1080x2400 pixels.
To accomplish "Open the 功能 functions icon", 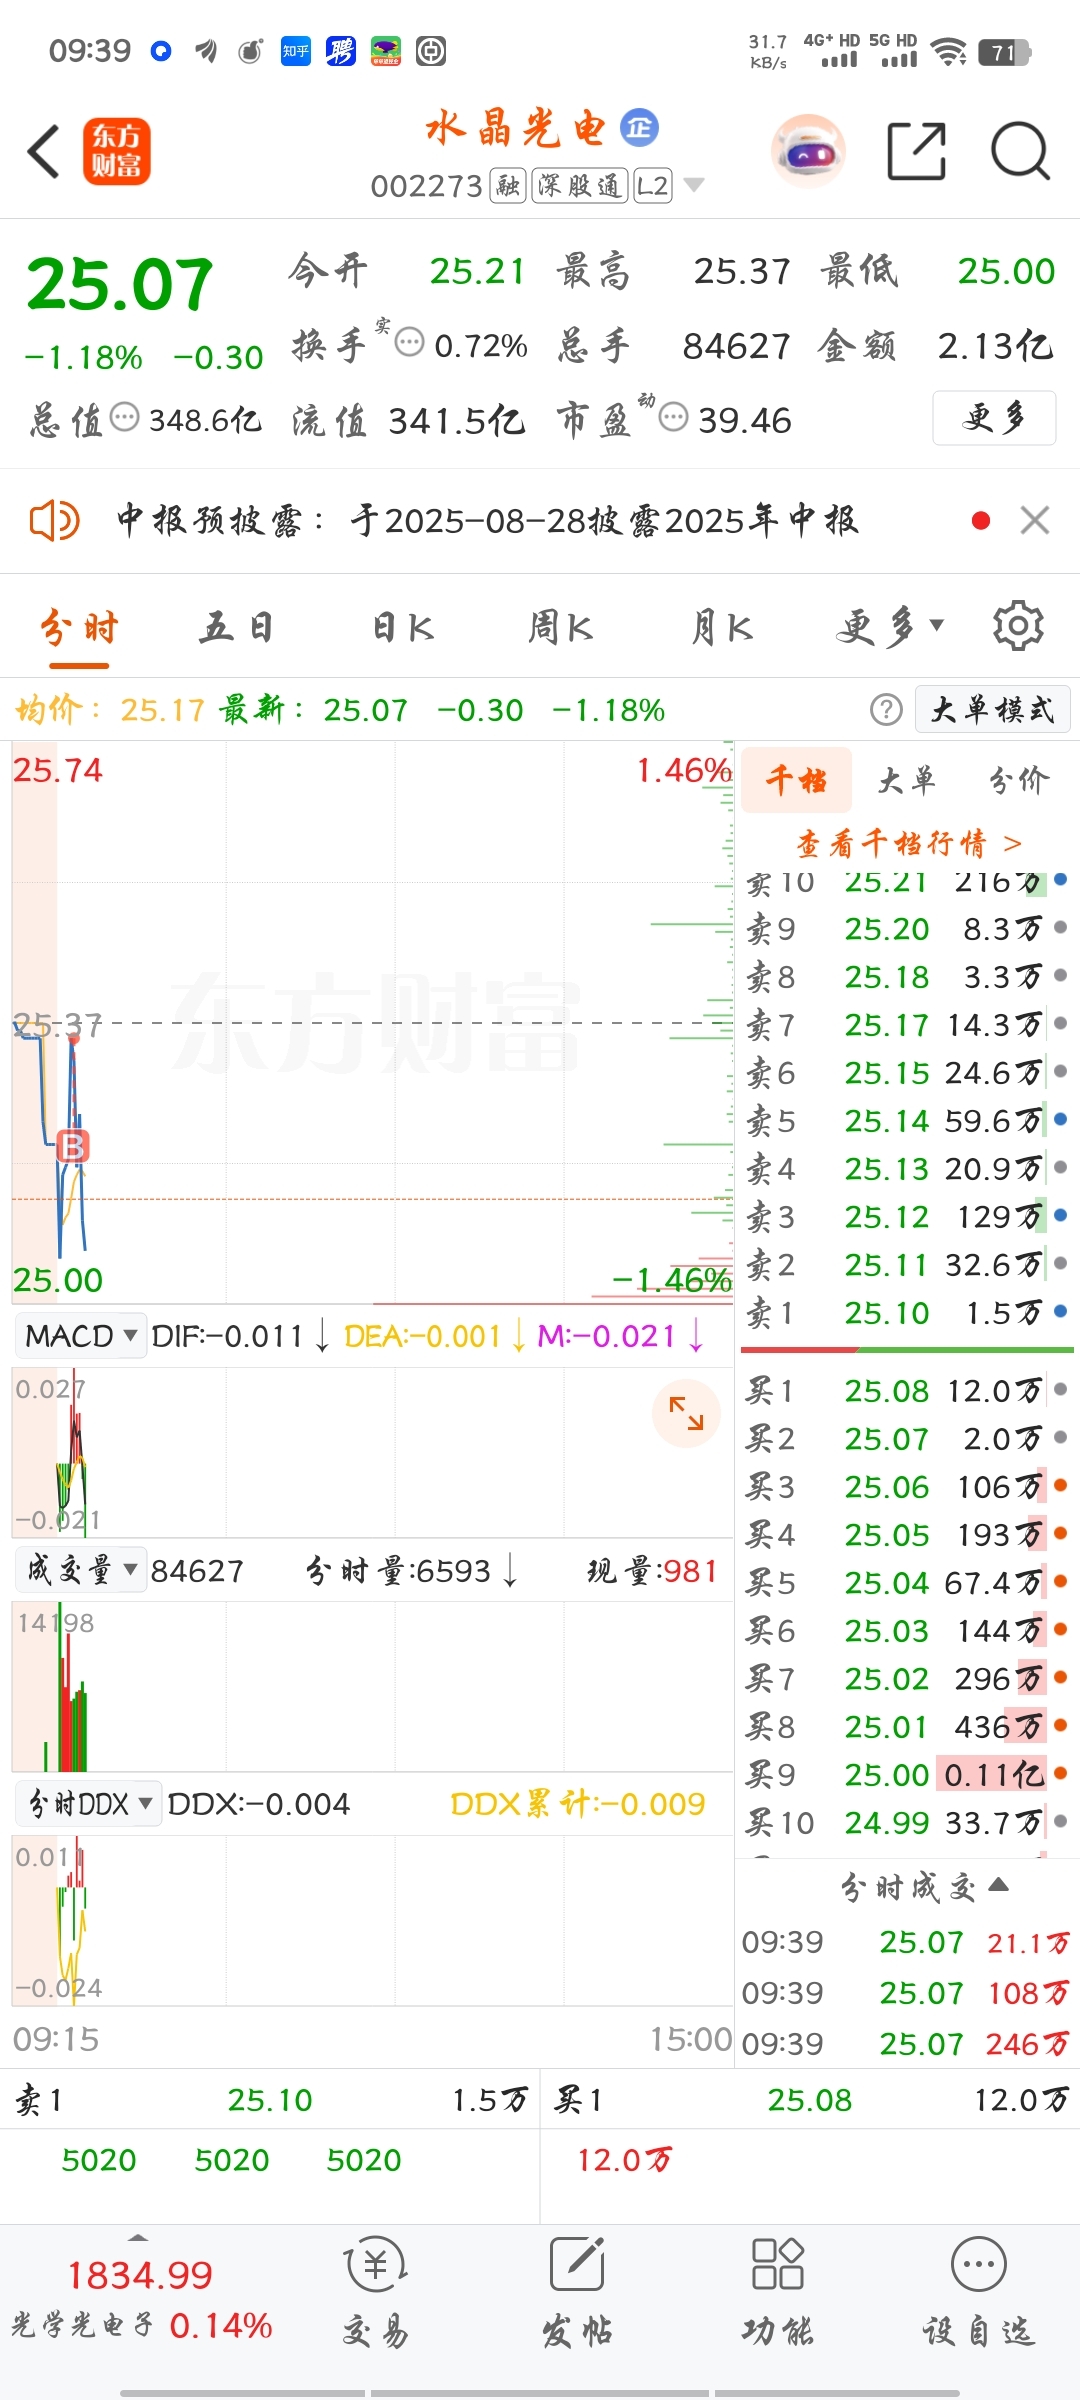I will [778, 2290].
